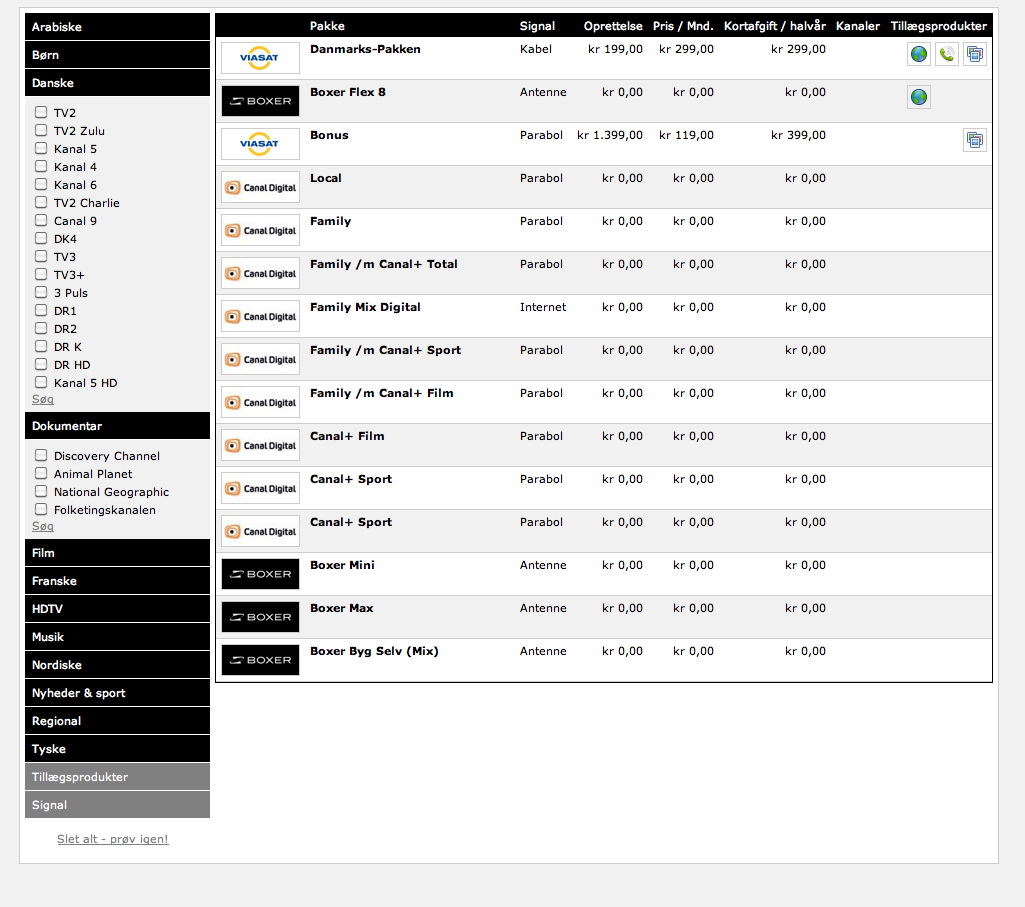Tick the Discovery Channel checkbox
1025x907 pixels.
pyautogui.click(x=41, y=455)
